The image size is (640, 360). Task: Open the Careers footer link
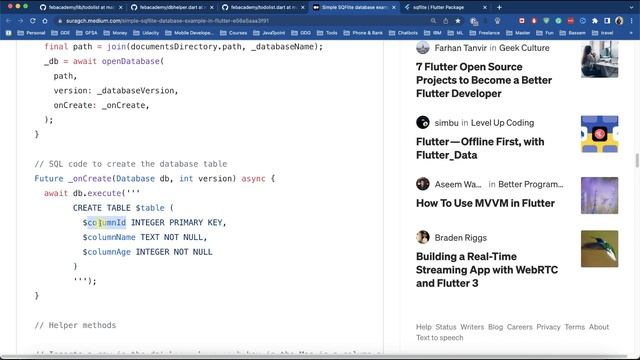pyautogui.click(x=520, y=327)
